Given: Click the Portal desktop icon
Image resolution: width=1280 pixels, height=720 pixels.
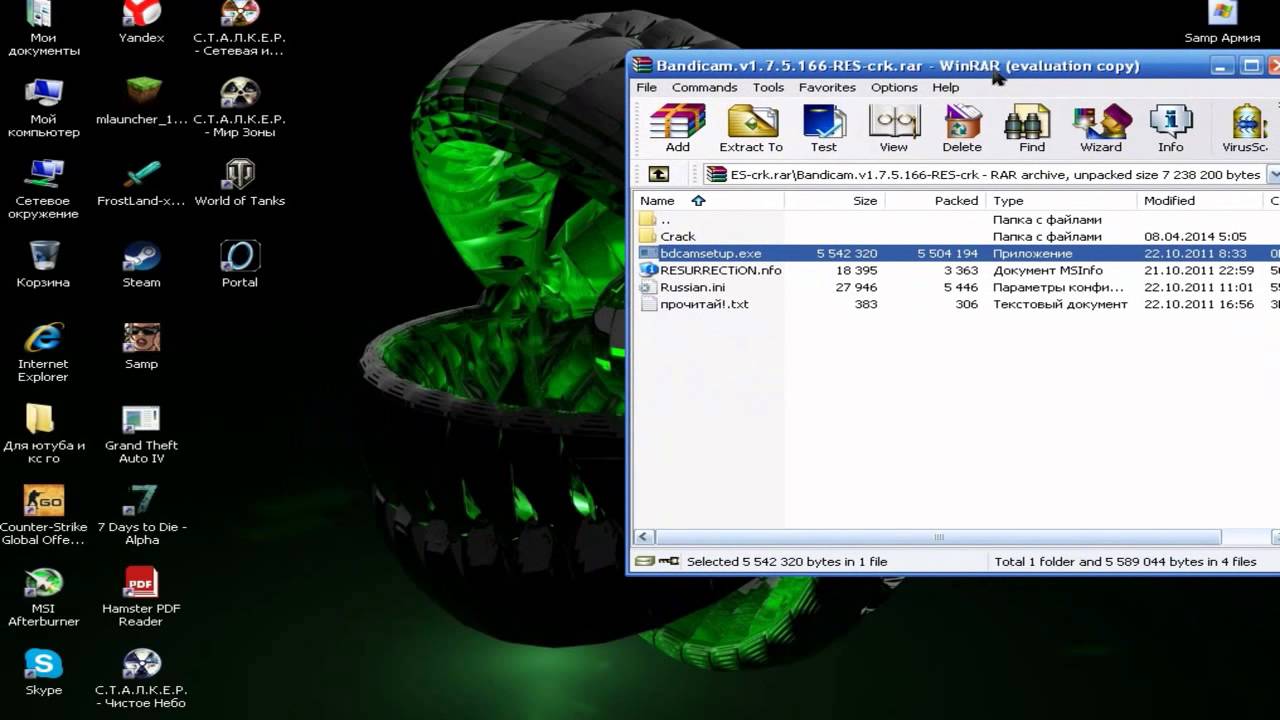Looking at the screenshot, I should pyautogui.click(x=239, y=265).
